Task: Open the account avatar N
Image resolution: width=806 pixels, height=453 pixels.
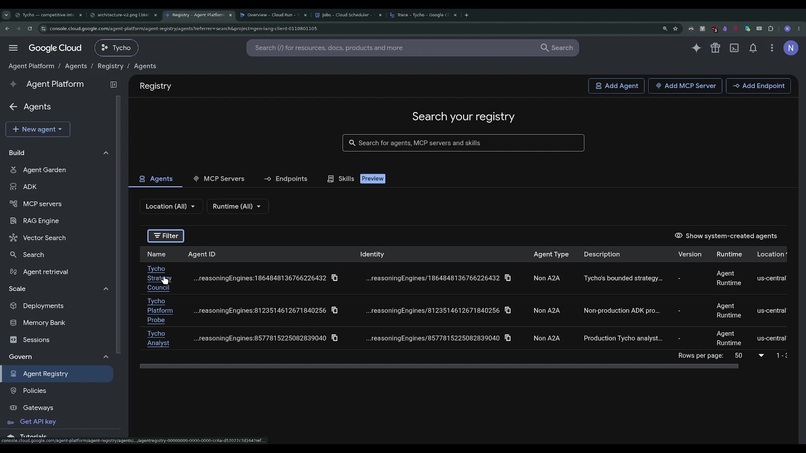Action: point(790,48)
